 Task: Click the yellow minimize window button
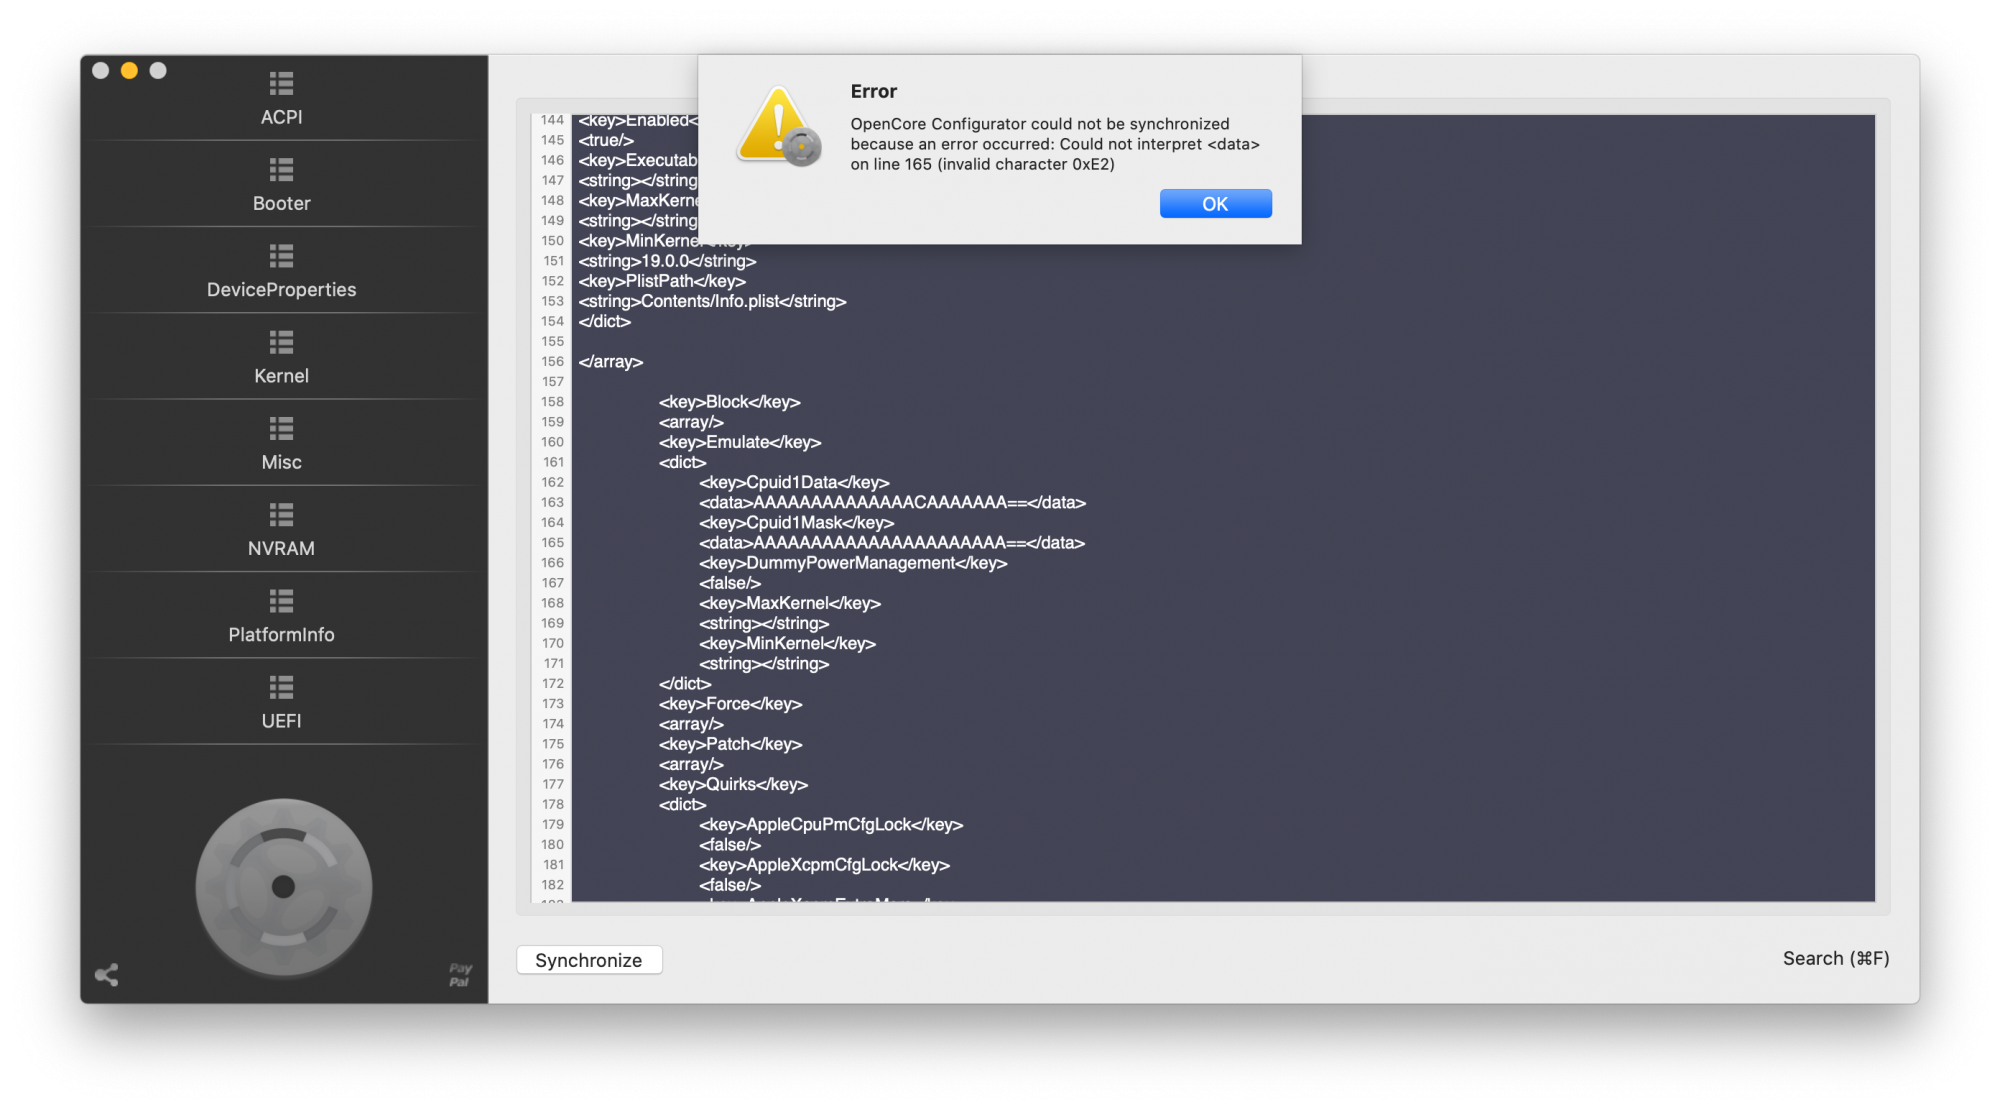[x=129, y=71]
